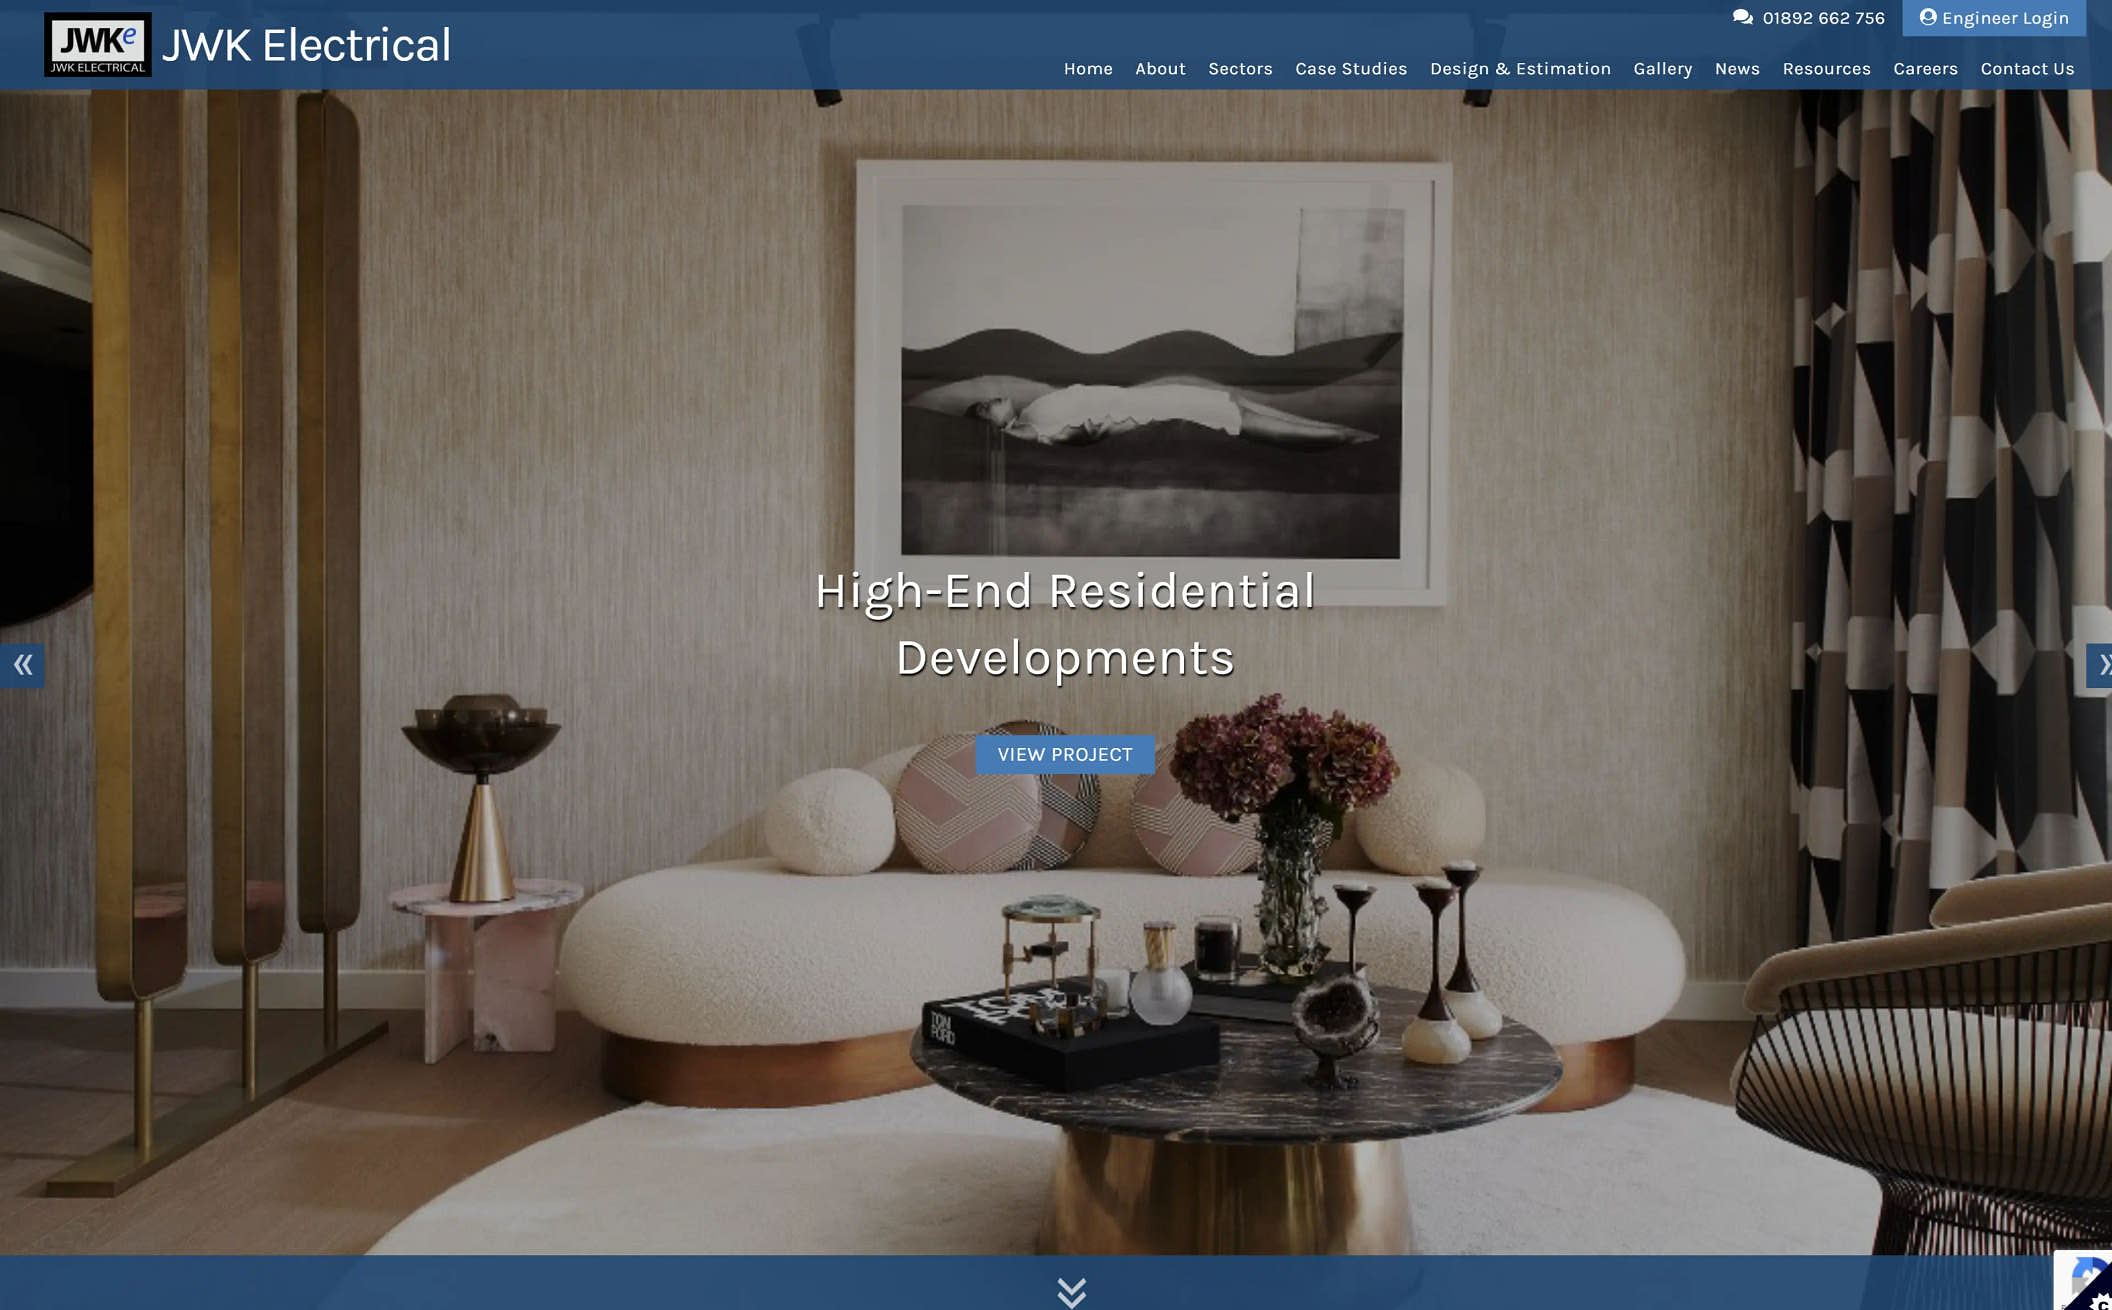Open the About page

click(x=1160, y=69)
